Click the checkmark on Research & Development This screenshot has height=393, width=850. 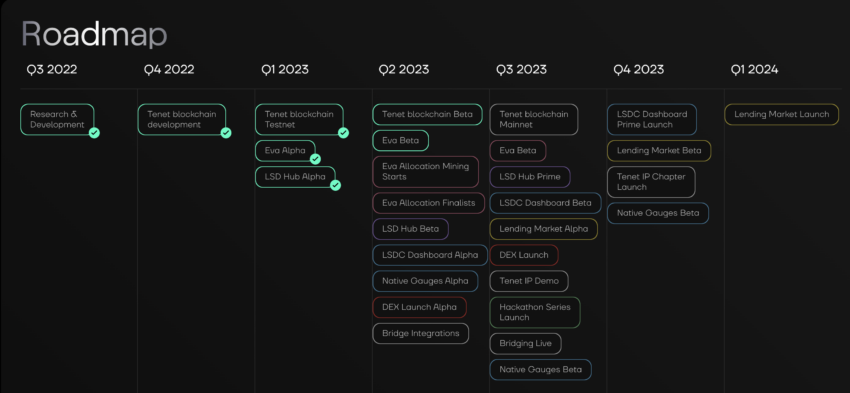click(x=94, y=133)
